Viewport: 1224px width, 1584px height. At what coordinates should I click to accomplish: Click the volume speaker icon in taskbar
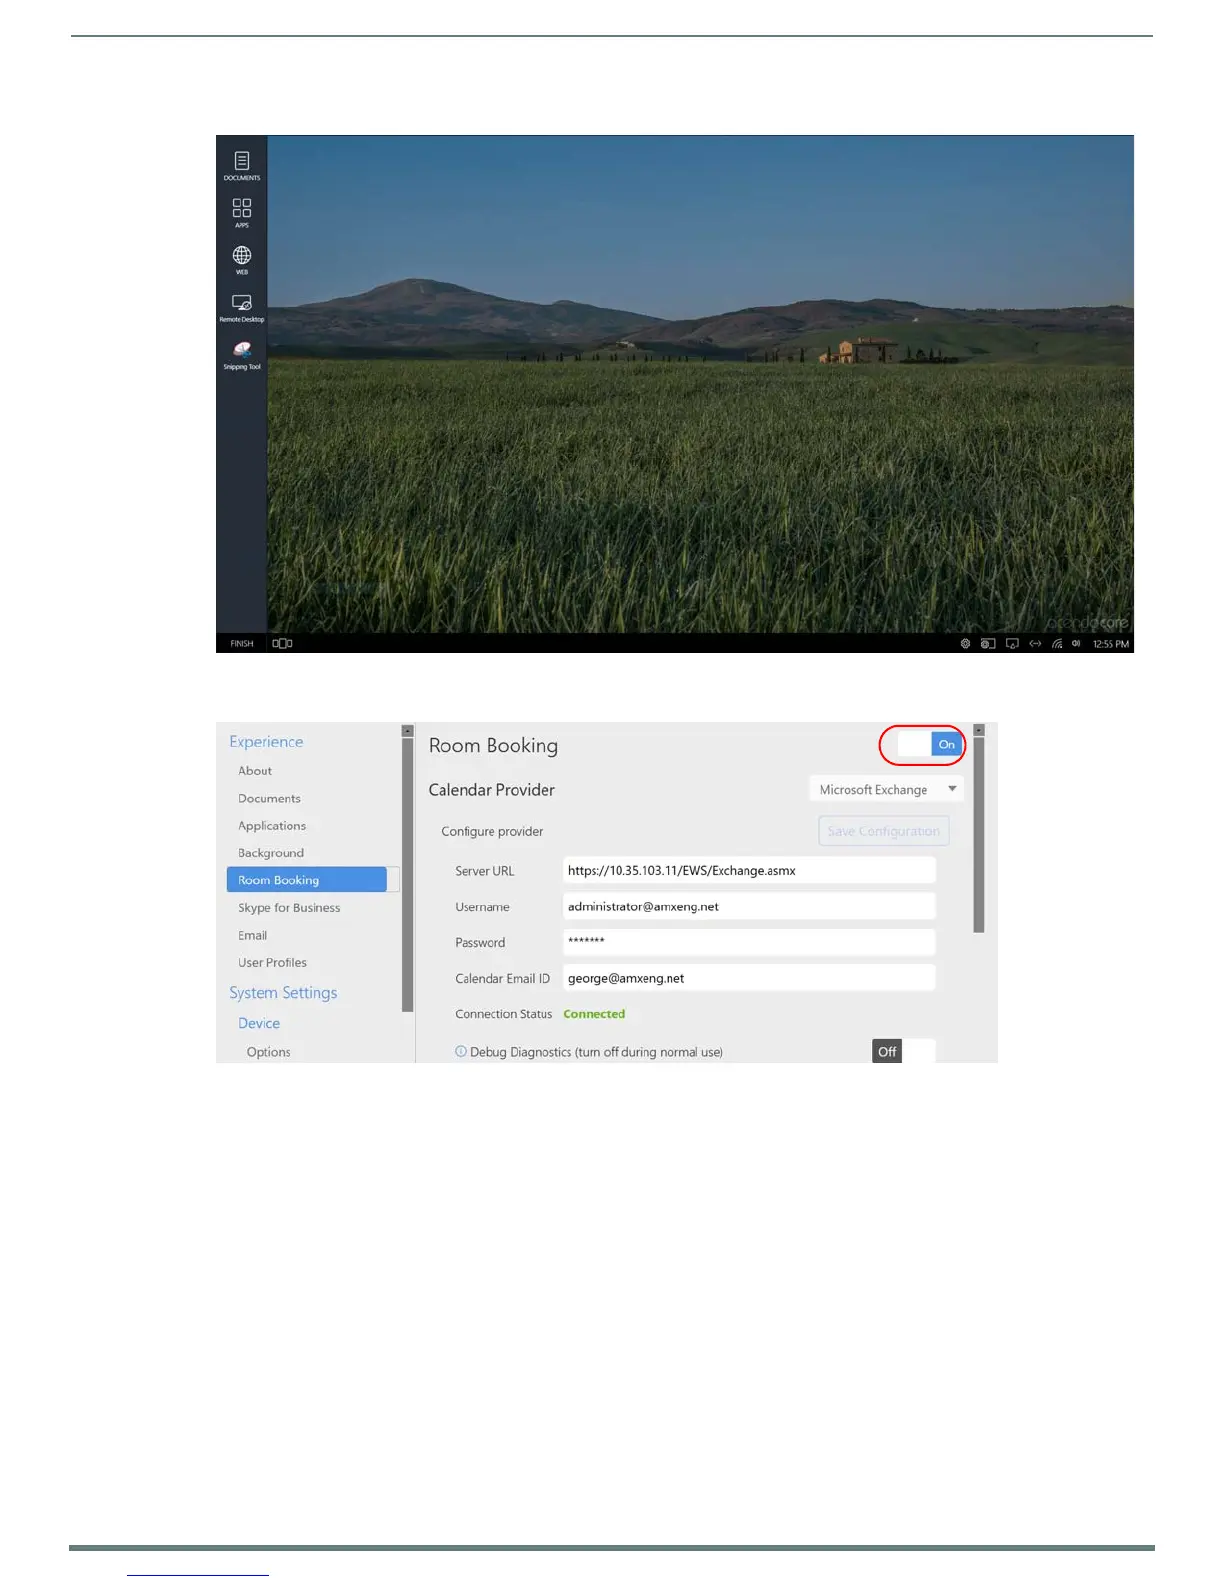(1076, 644)
